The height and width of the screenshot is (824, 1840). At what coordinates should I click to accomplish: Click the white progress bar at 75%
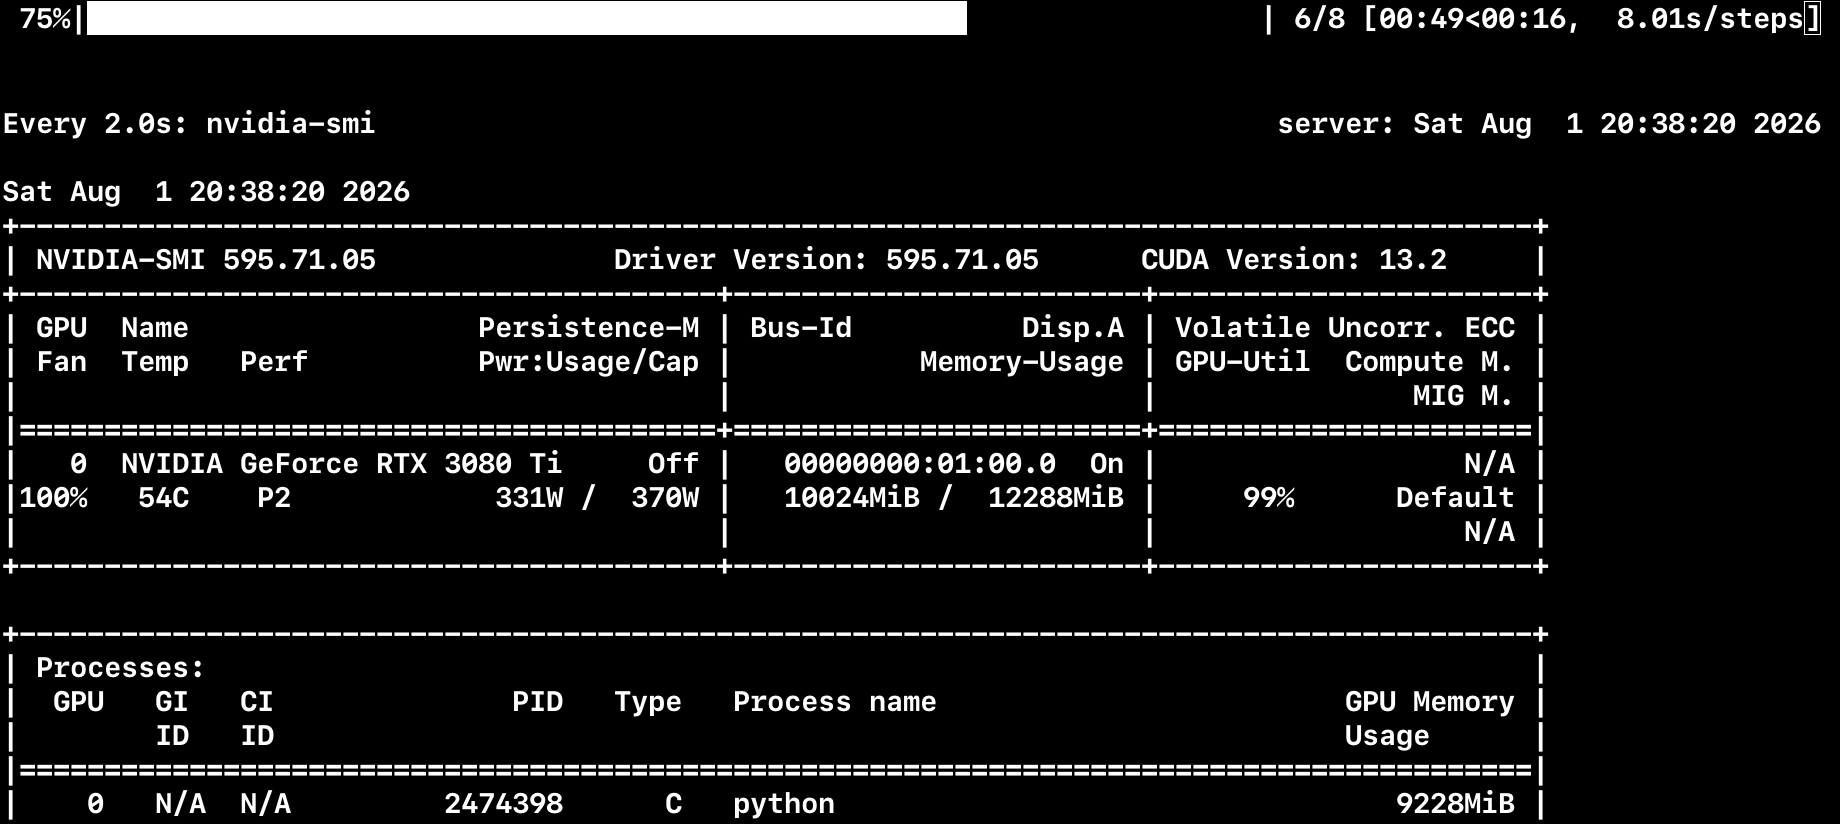pos(527,18)
